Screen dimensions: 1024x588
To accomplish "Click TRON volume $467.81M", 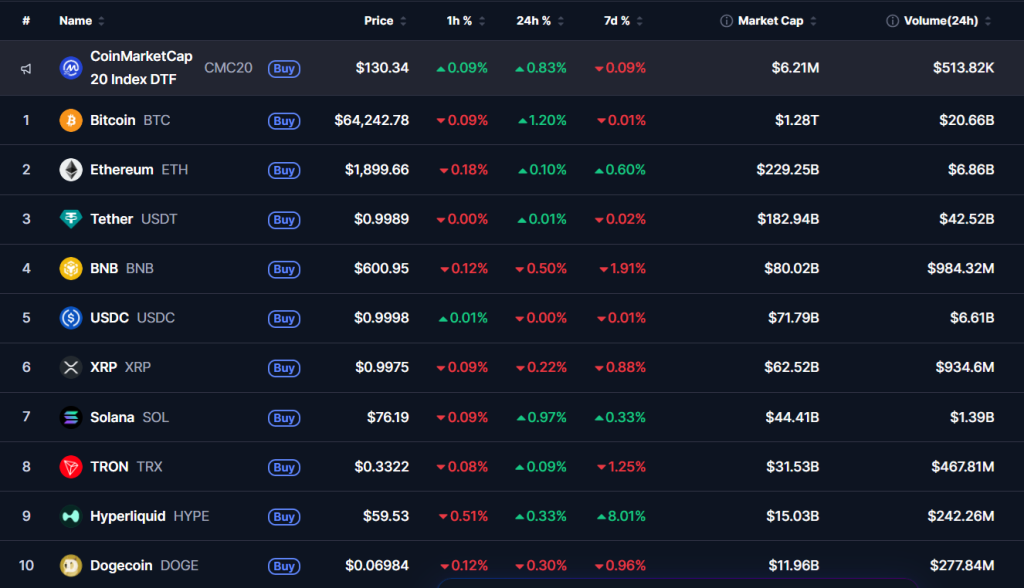I will point(963,466).
